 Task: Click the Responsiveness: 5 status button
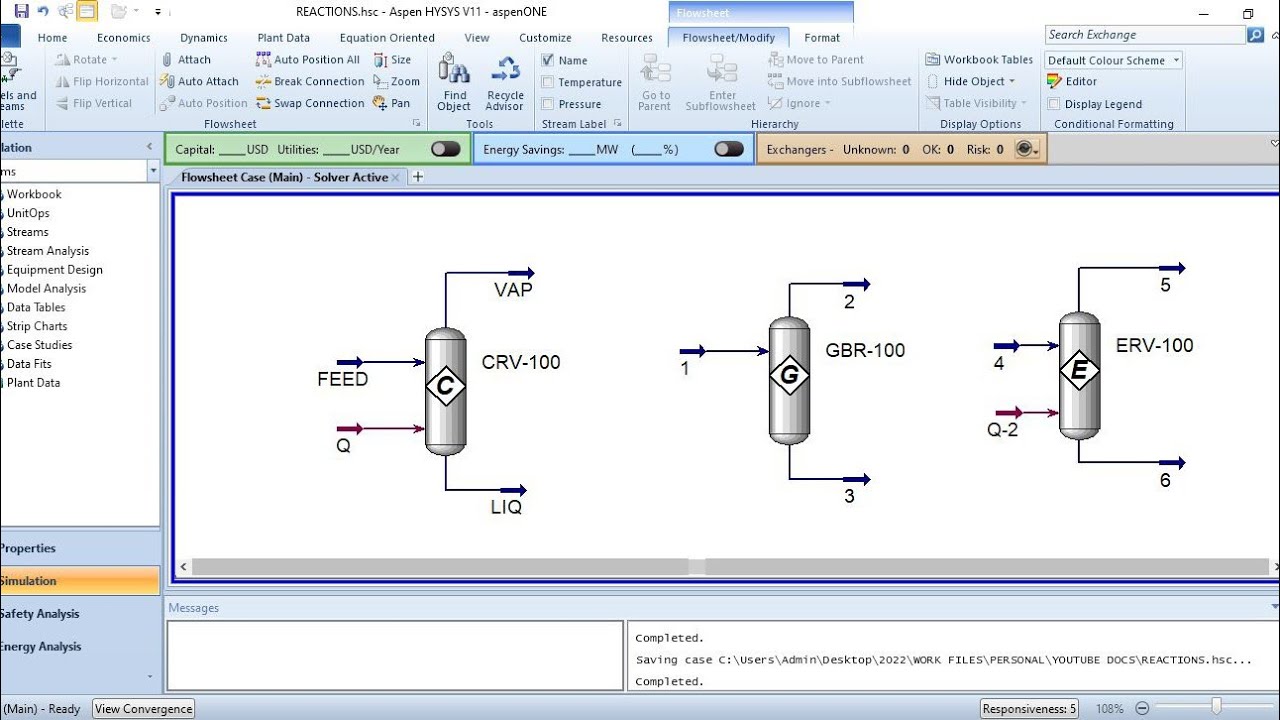[1029, 709]
